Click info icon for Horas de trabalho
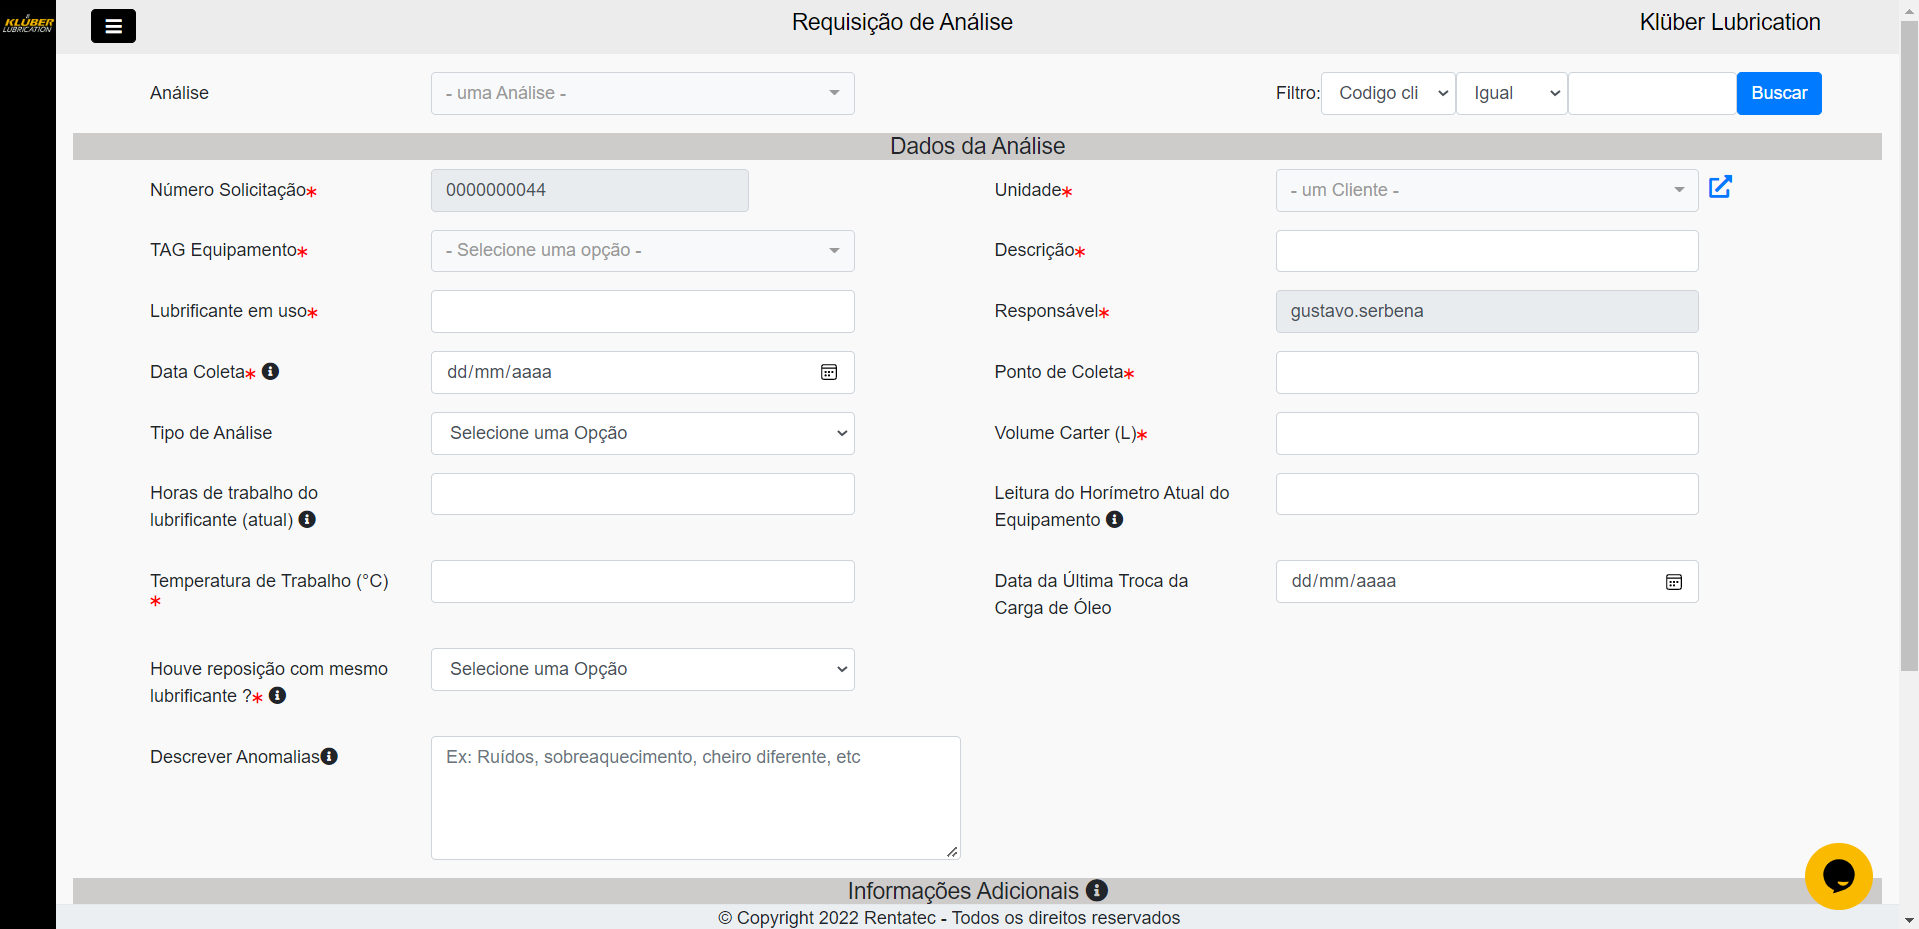This screenshot has height=929, width=1919. pos(307,519)
